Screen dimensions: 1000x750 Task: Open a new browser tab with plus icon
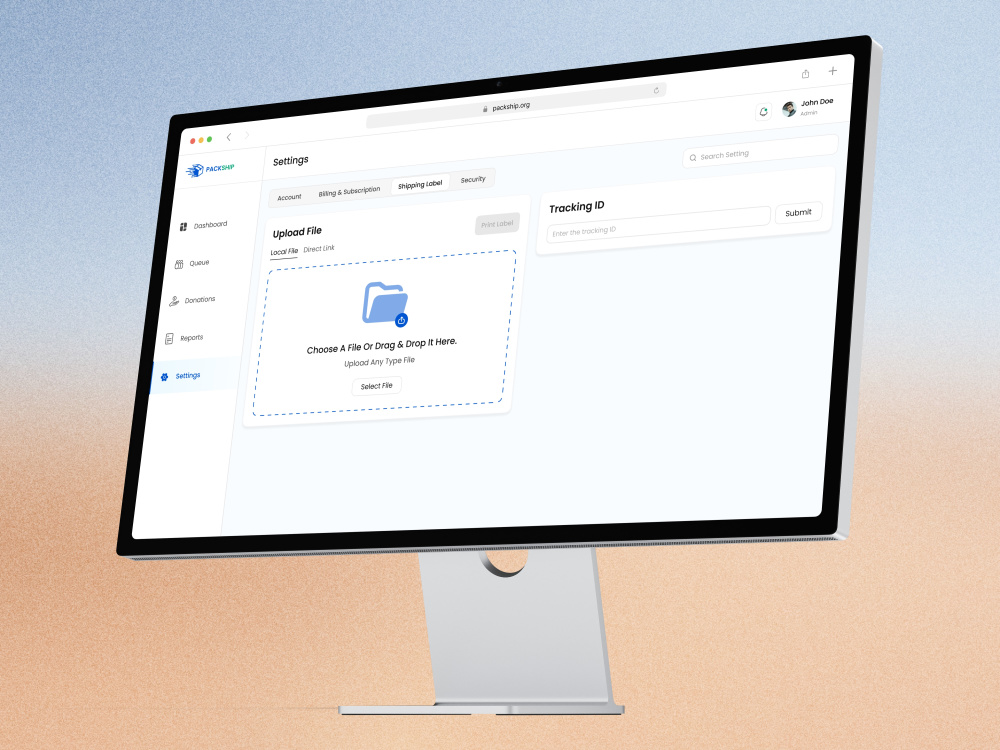coord(832,71)
